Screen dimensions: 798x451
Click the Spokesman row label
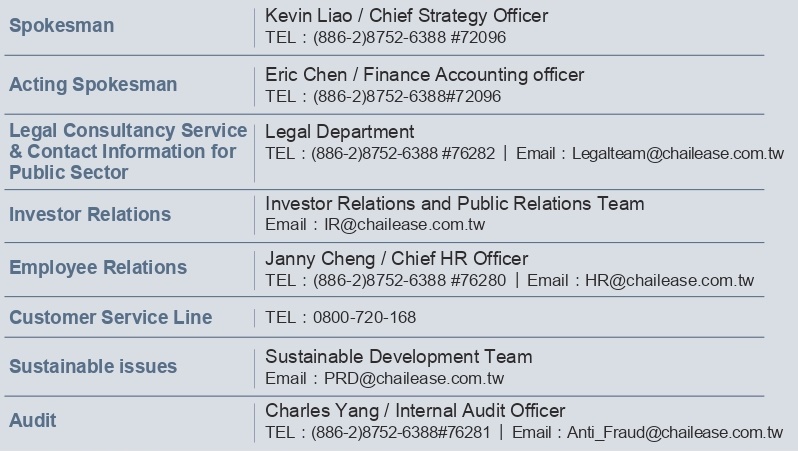(x=62, y=26)
